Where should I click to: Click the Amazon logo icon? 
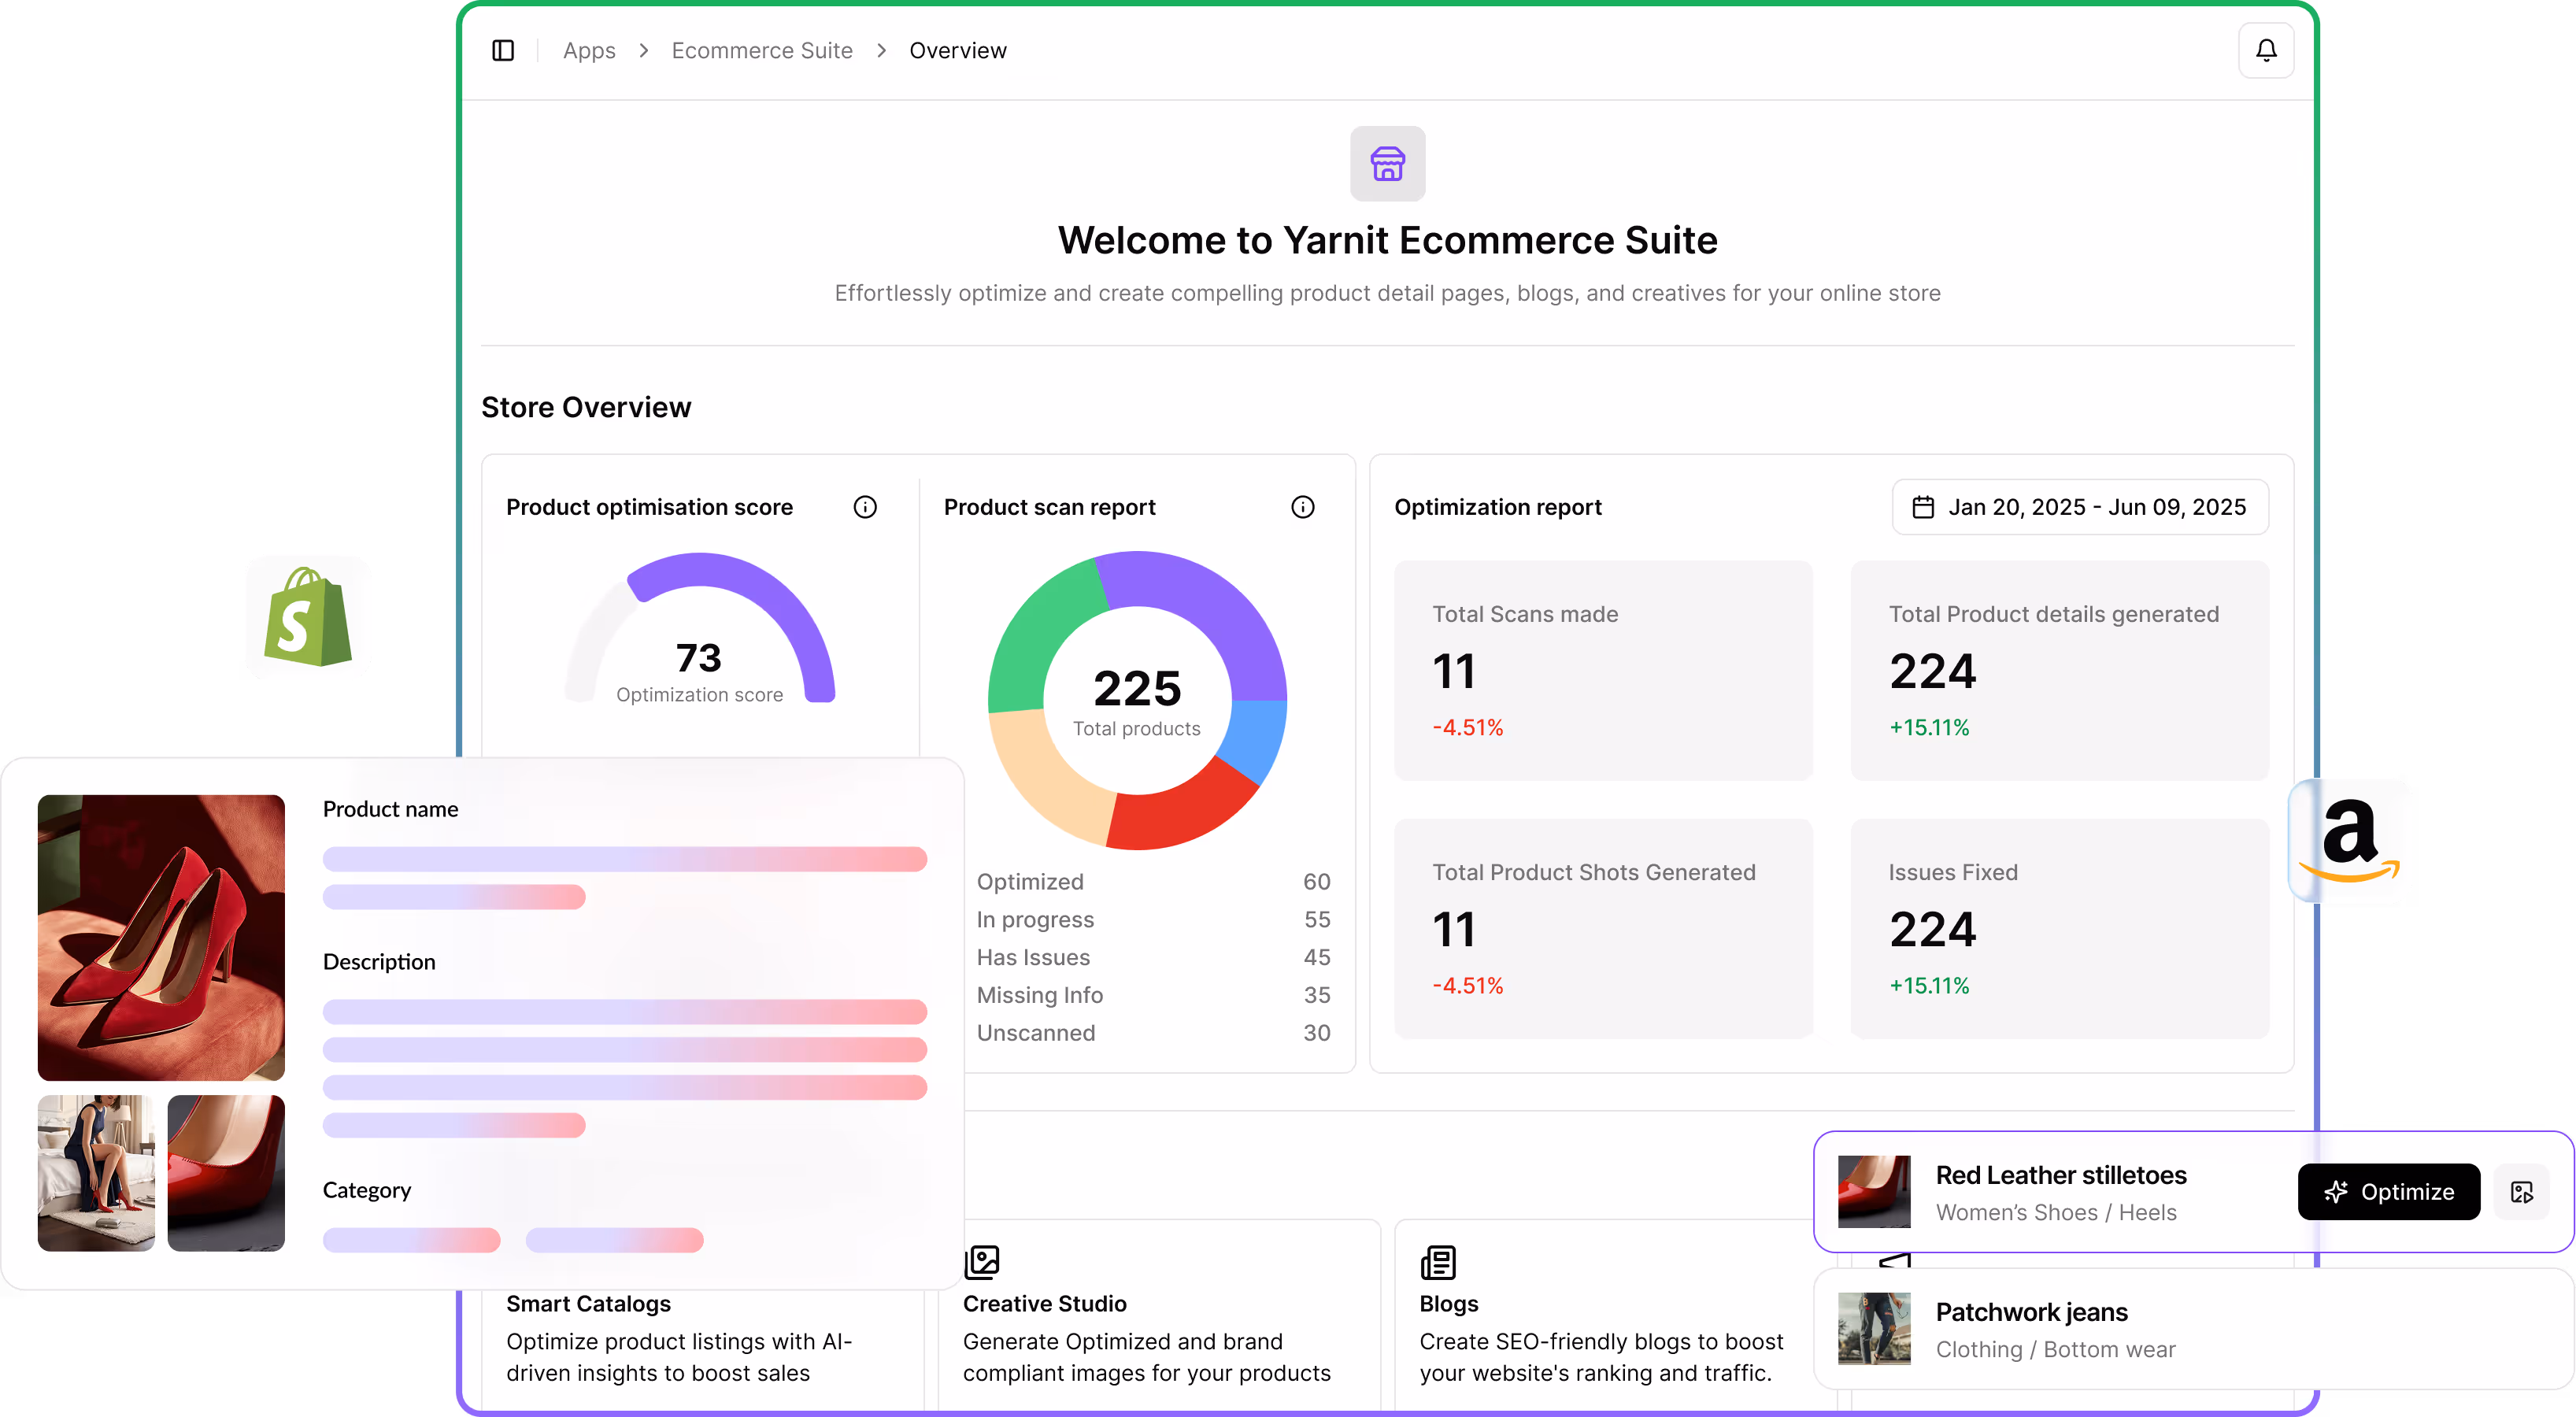(x=2349, y=841)
